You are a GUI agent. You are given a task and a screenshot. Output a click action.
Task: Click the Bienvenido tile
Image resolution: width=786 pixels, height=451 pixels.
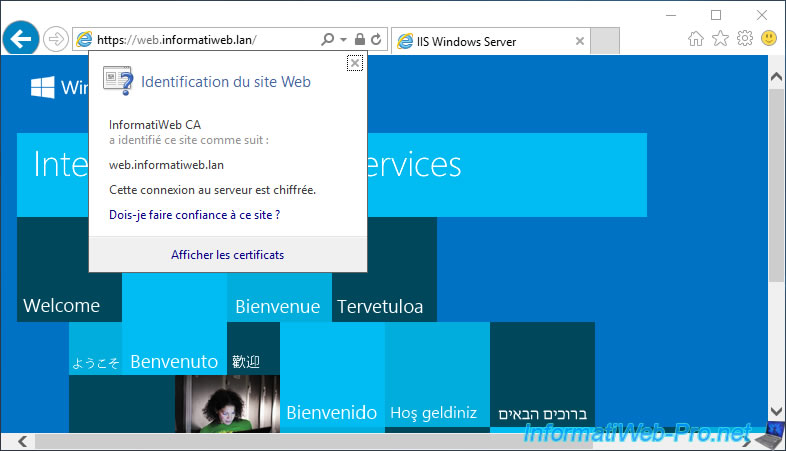(332, 376)
